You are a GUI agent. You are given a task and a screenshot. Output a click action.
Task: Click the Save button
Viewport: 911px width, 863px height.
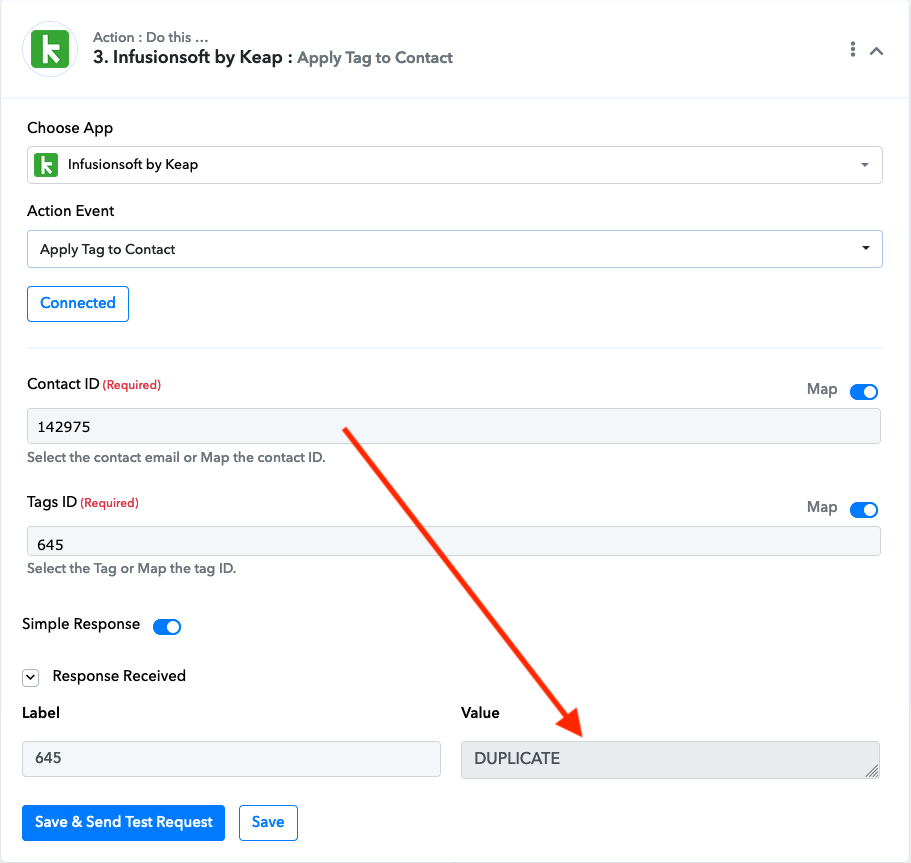pos(268,822)
